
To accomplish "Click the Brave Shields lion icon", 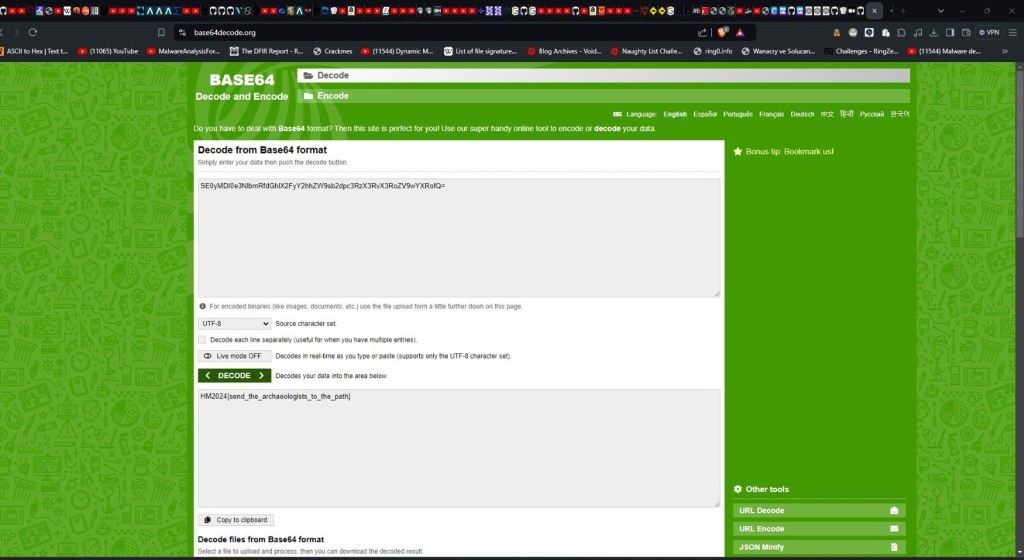I will [722, 32].
